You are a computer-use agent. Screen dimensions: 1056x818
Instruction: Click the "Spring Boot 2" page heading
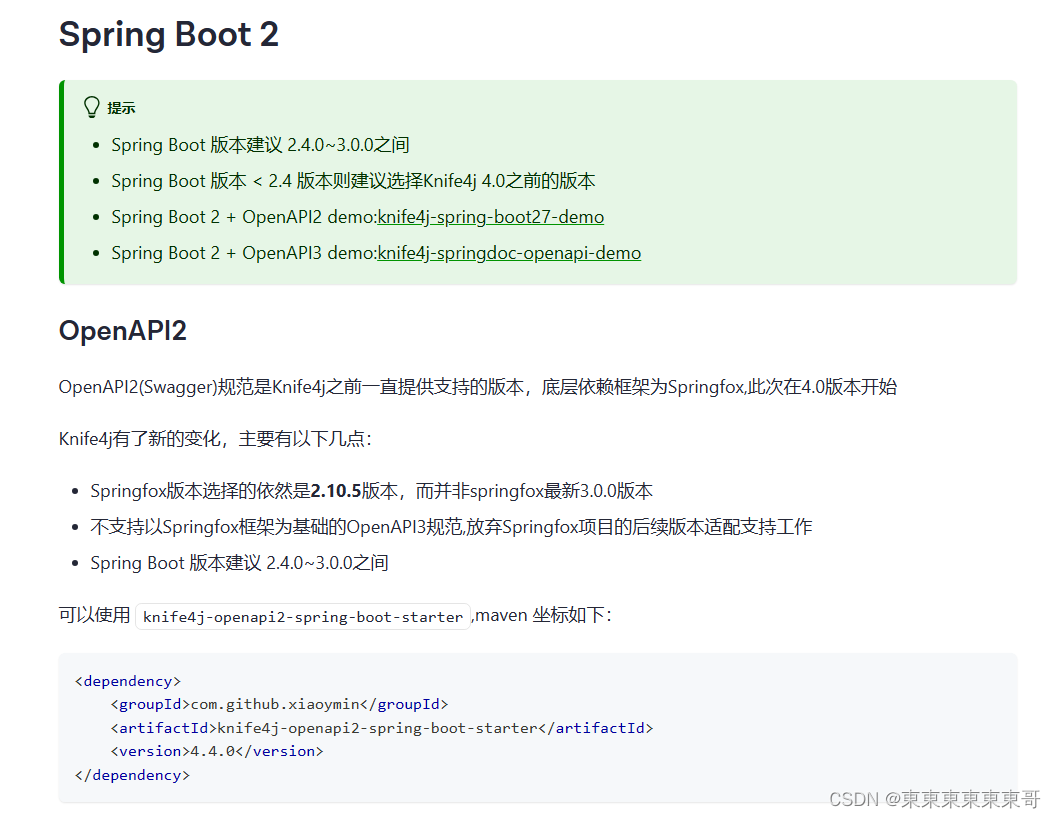168,34
